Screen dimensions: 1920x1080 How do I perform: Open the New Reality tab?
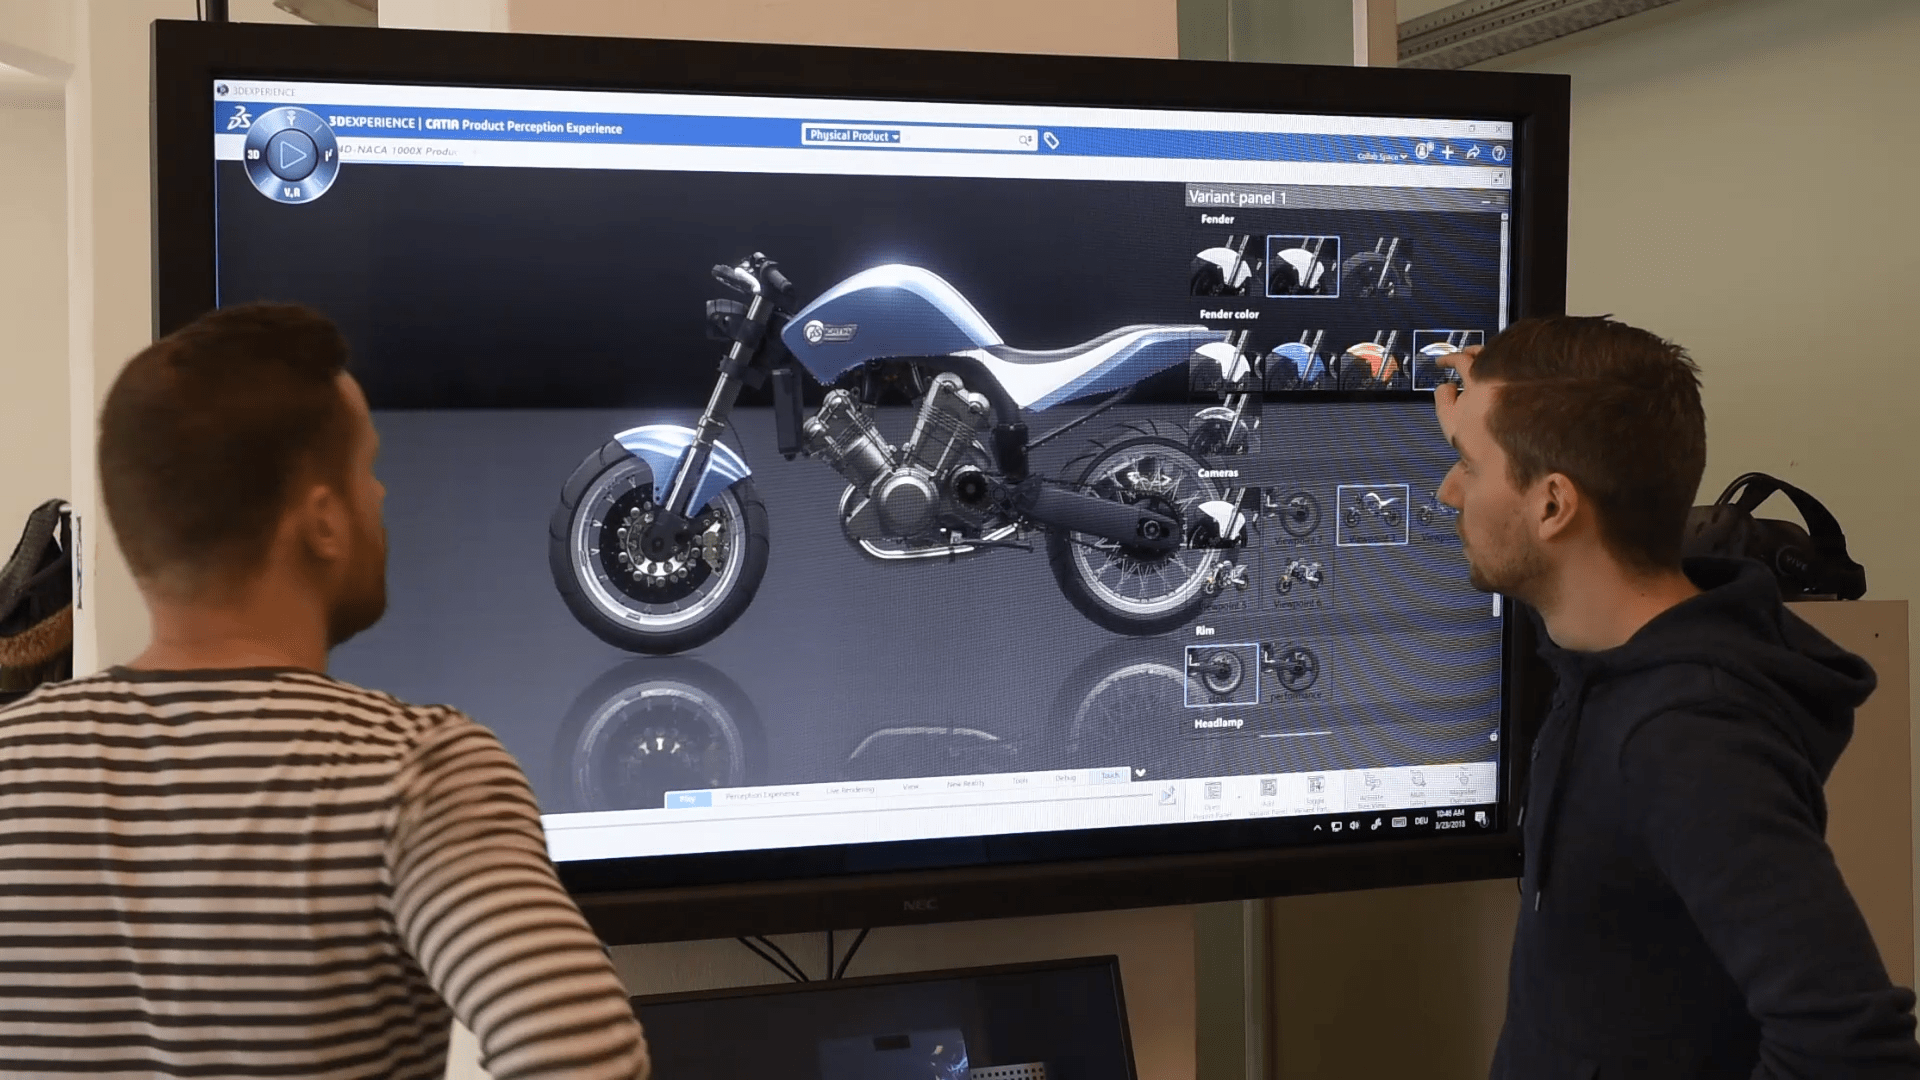(966, 784)
